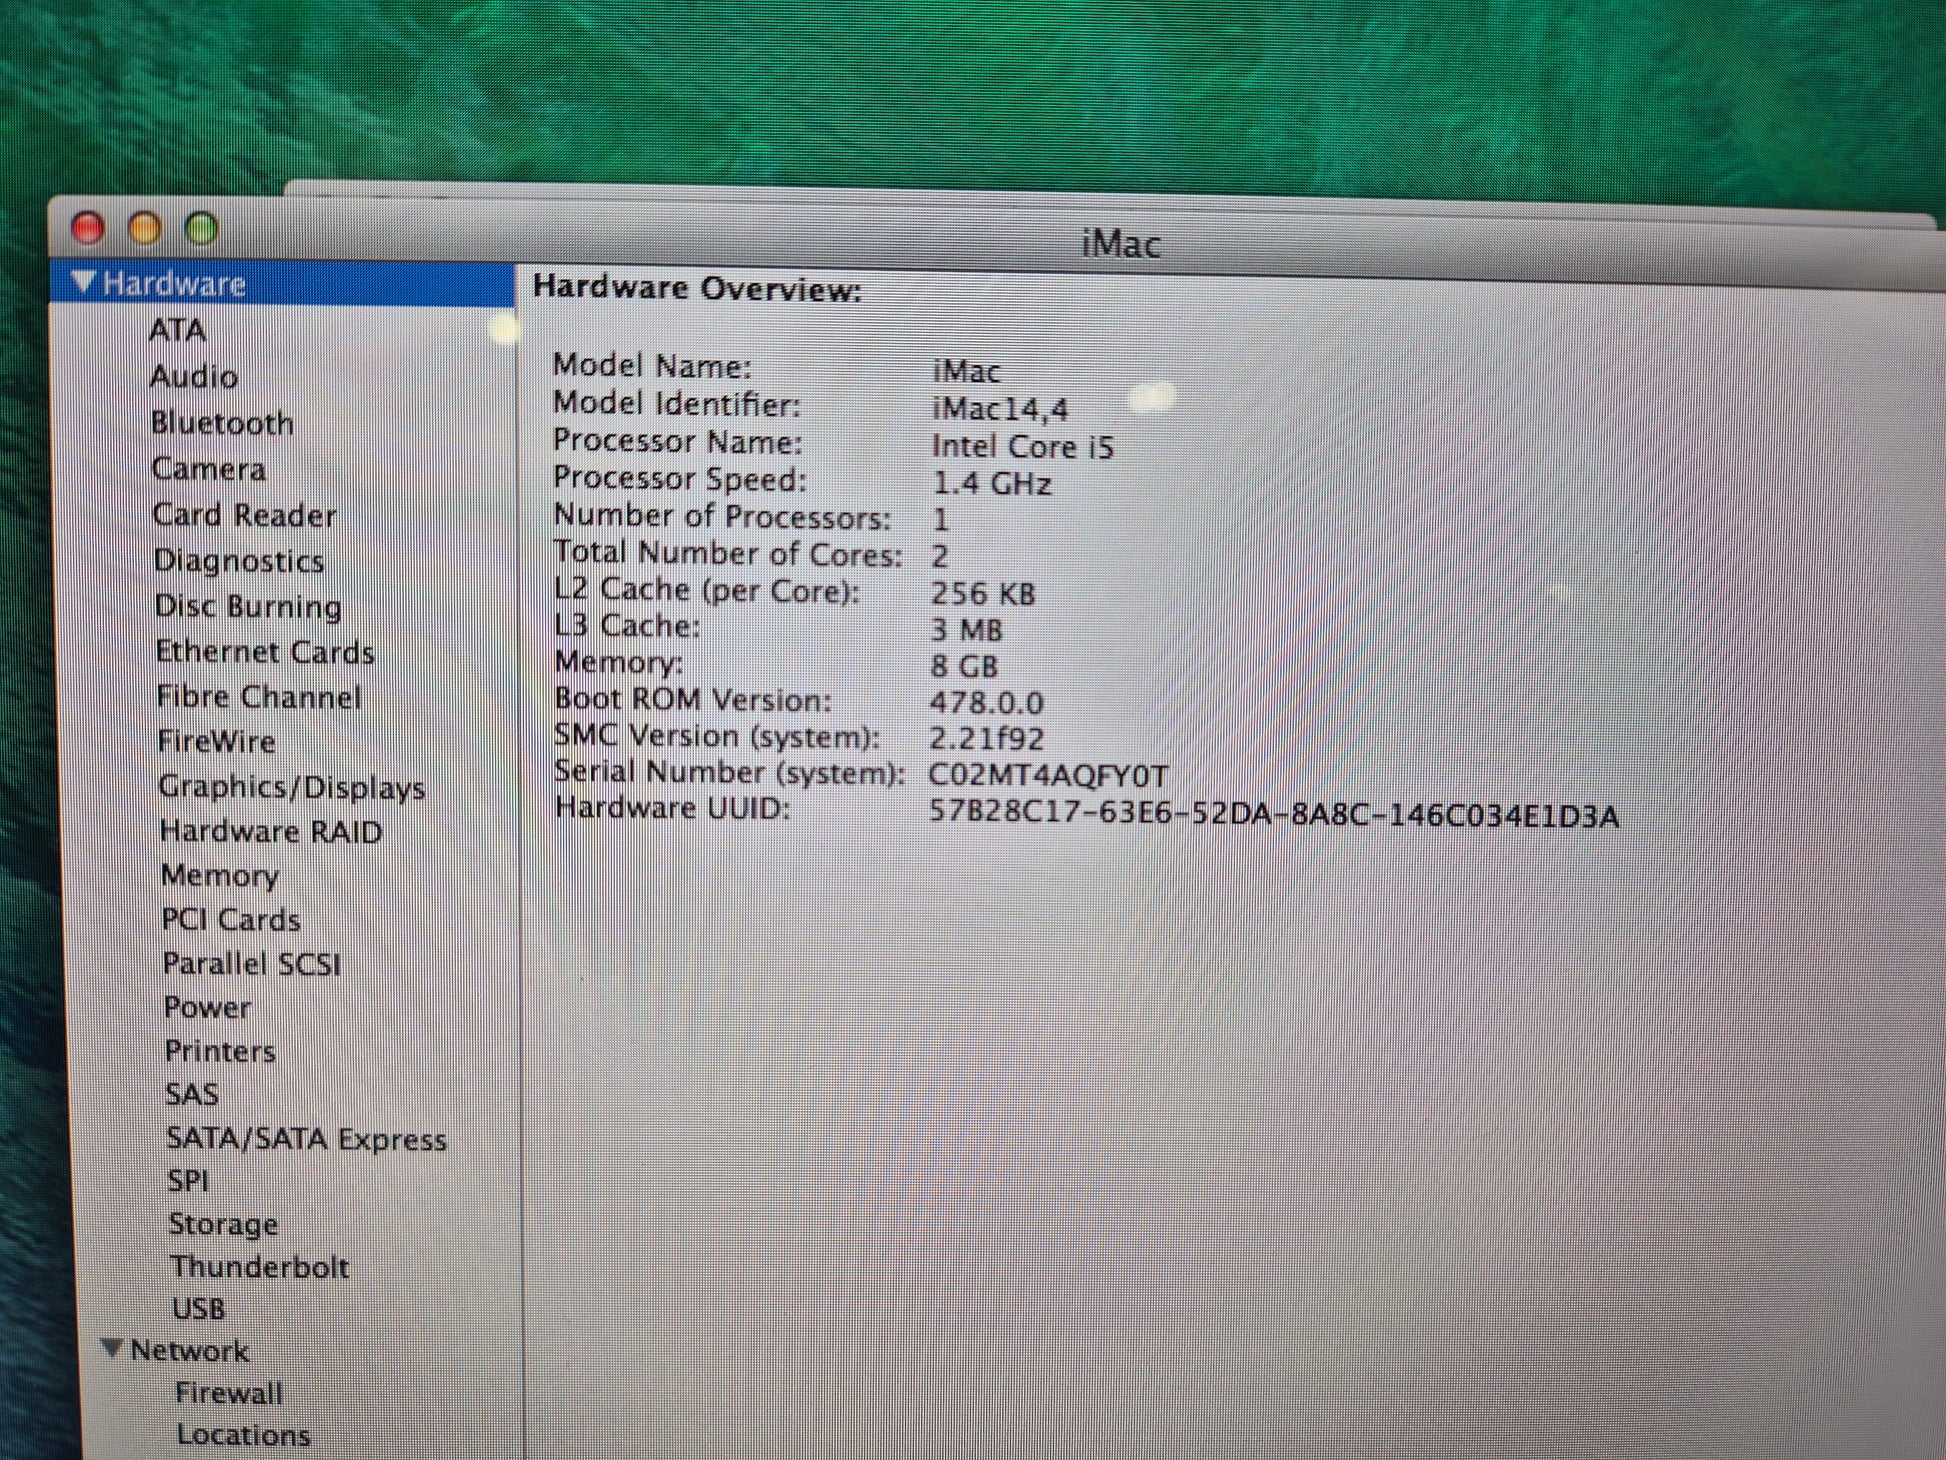Select SPI in the sidebar
The image size is (1946, 1460).
point(188,1181)
